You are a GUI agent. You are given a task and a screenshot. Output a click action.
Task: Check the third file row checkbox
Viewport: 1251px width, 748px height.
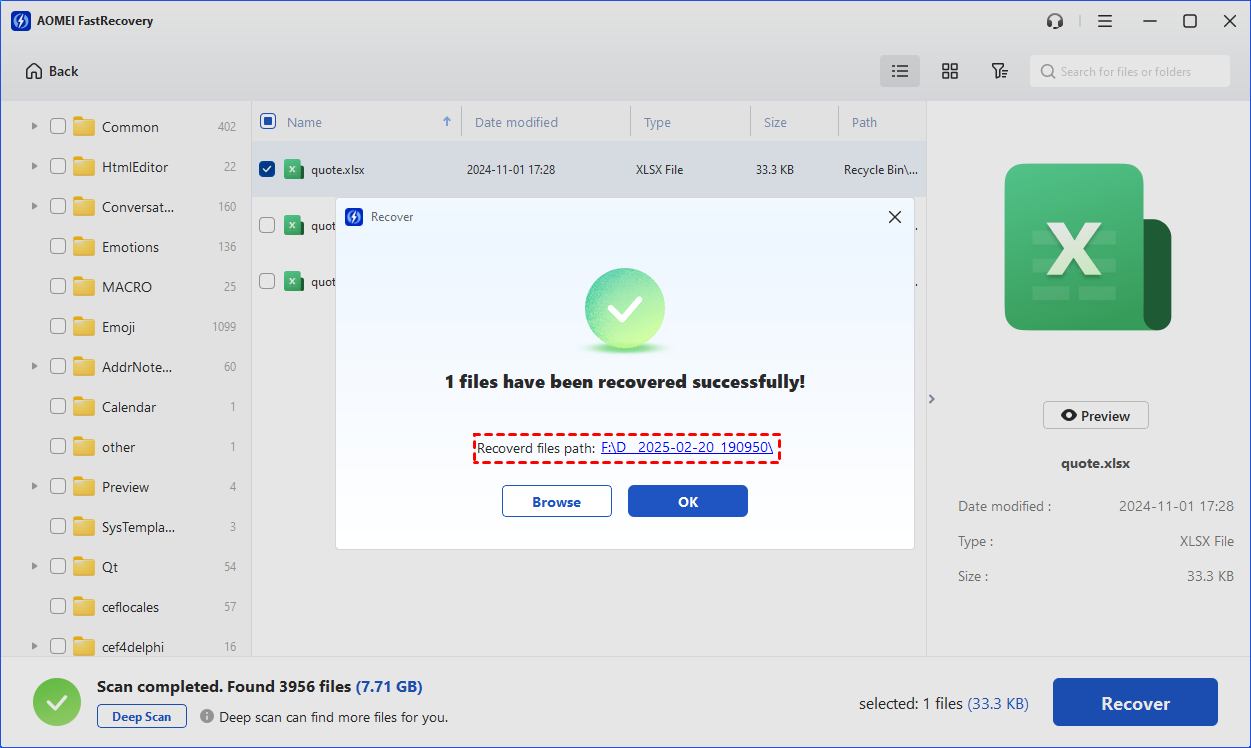(267, 281)
